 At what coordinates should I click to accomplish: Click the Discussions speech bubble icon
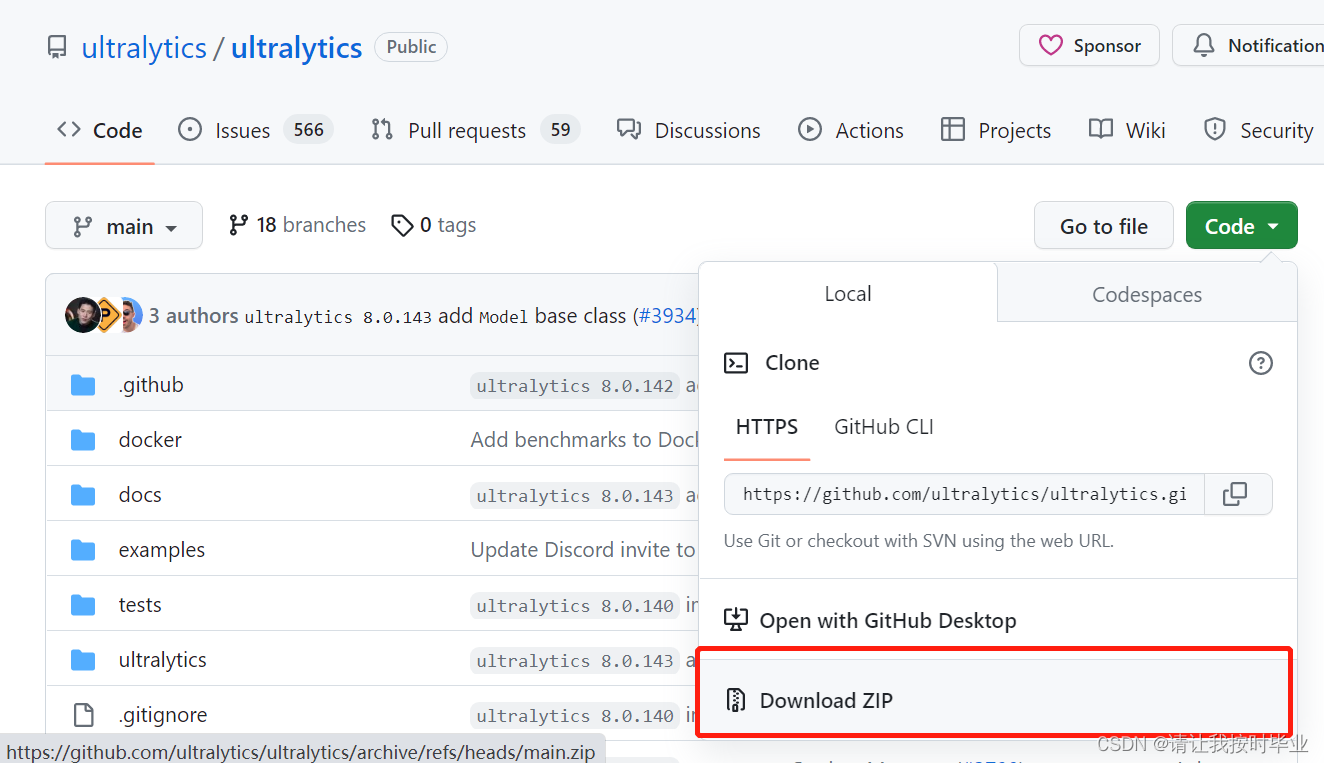[x=629, y=129]
